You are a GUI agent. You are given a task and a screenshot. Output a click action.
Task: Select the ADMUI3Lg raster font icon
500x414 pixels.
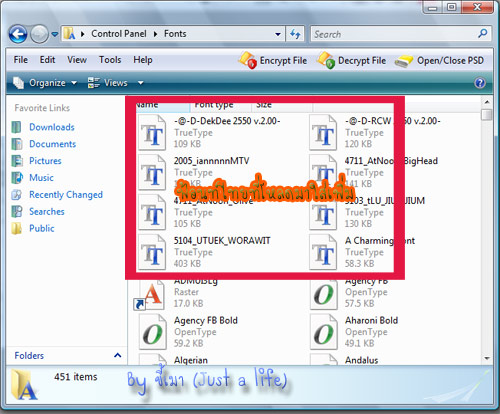pyautogui.click(x=150, y=295)
